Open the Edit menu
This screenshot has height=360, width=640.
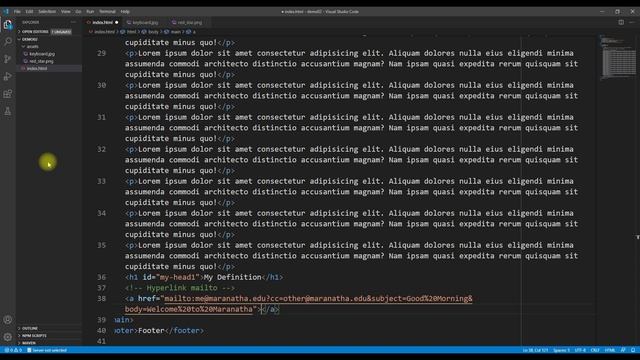(x=29, y=11)
